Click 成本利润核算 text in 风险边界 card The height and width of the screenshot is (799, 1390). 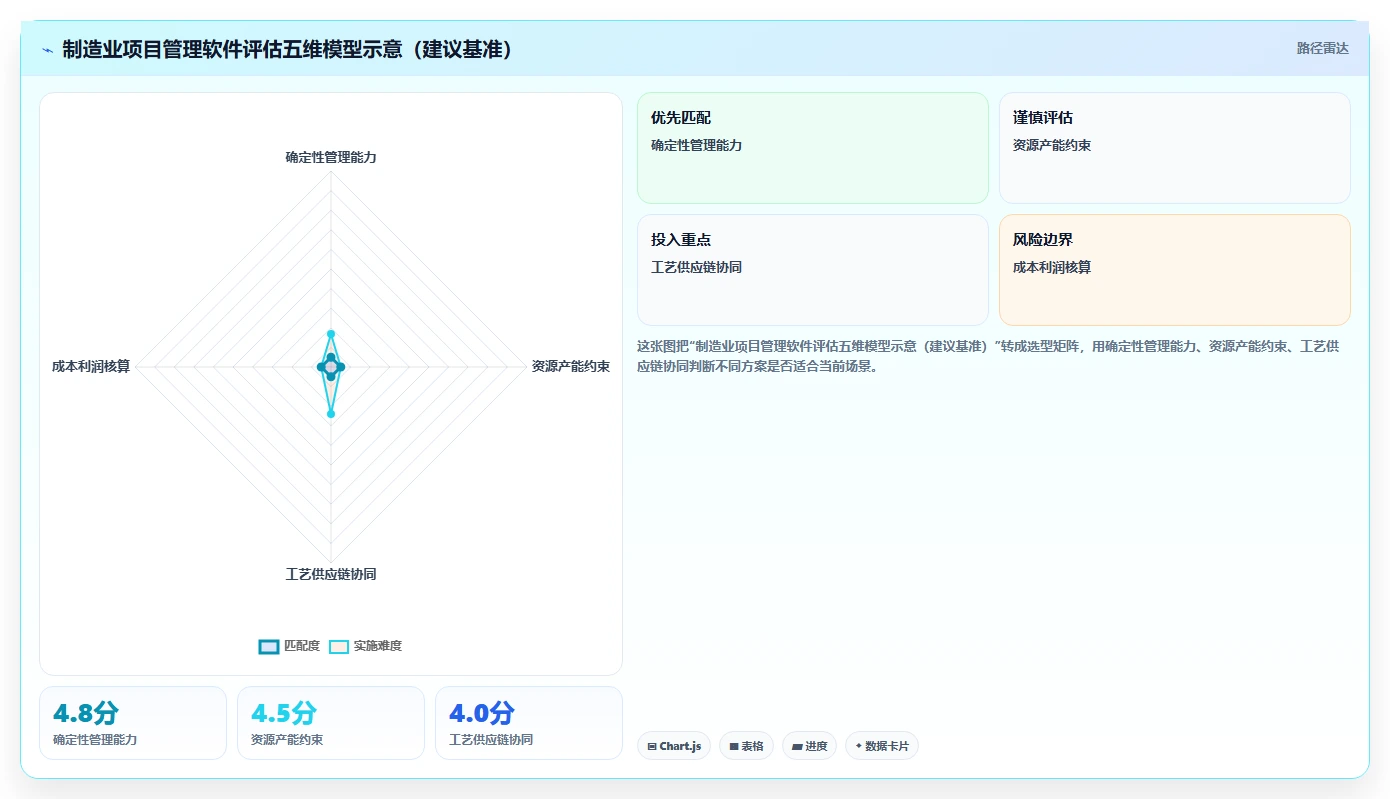pos(1052,268)
